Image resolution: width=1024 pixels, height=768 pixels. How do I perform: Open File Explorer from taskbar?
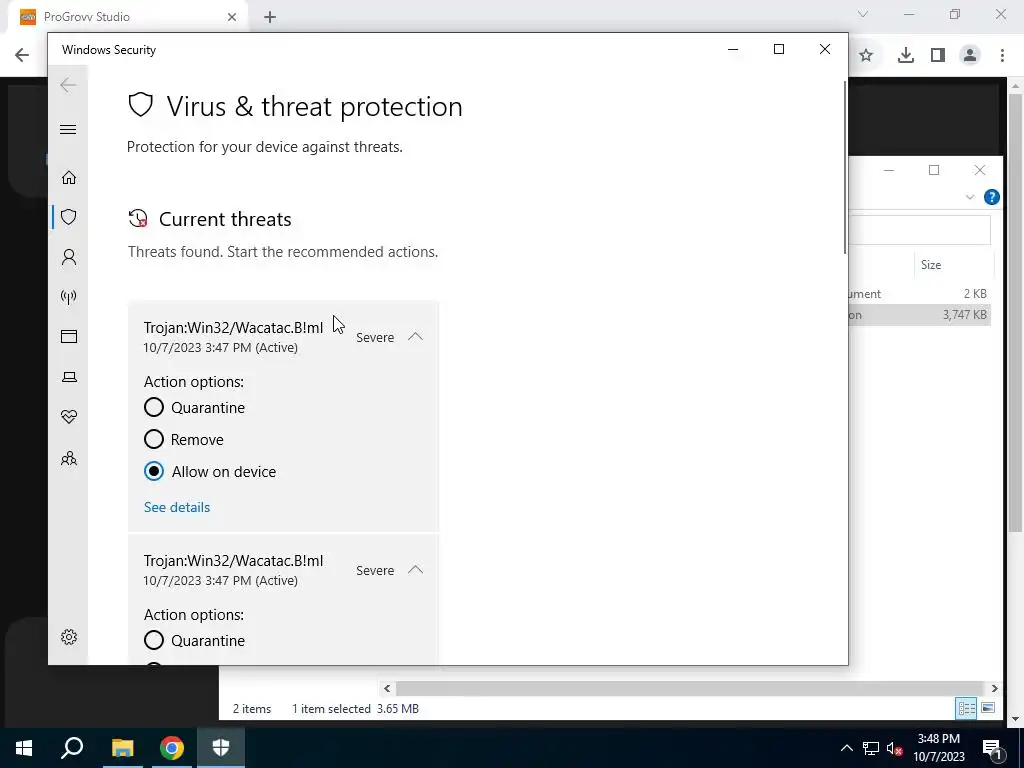(122, 748)
